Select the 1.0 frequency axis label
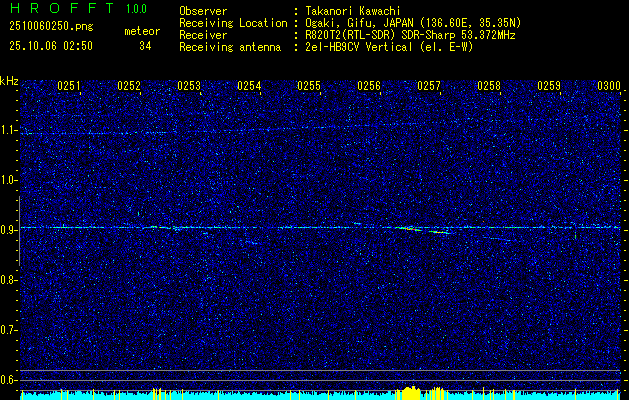 pos(9,180)
